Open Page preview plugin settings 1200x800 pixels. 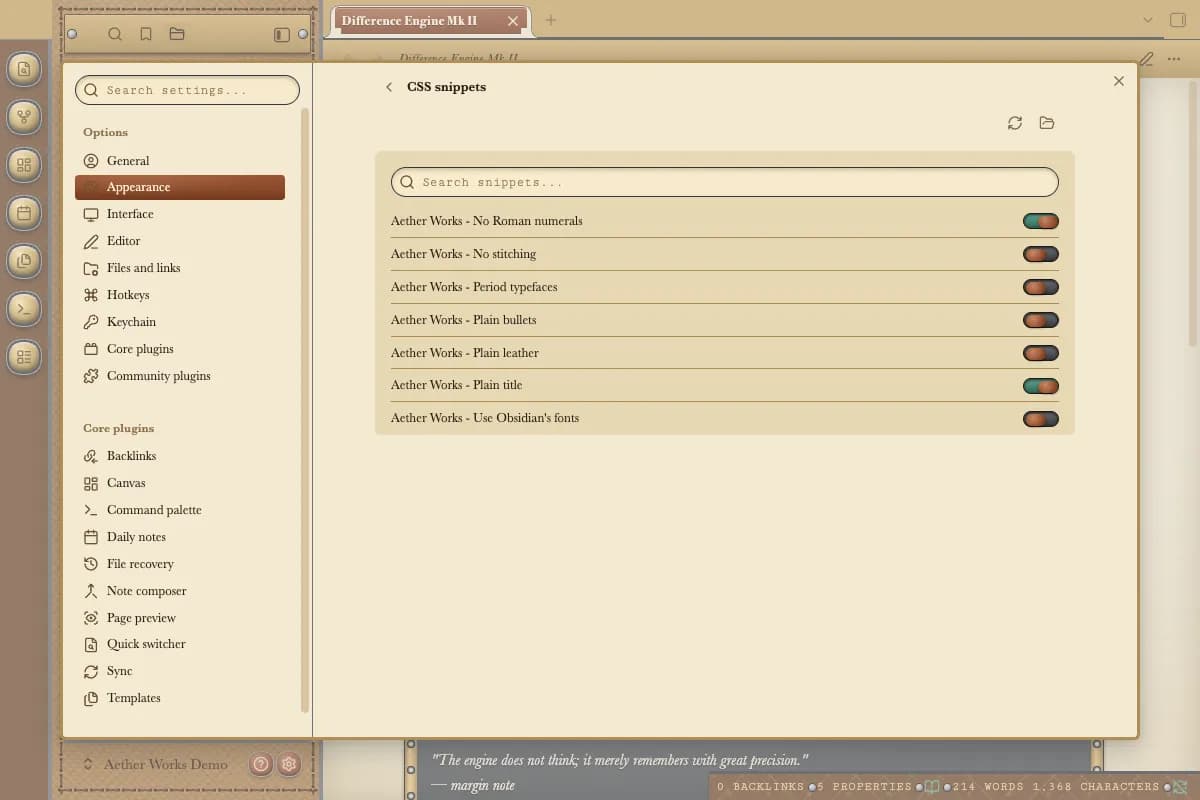coord(180,618)
